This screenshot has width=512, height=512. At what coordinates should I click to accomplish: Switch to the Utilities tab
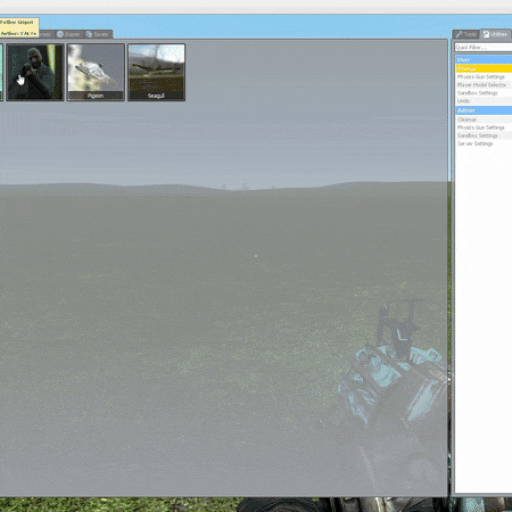pos(496,34)
